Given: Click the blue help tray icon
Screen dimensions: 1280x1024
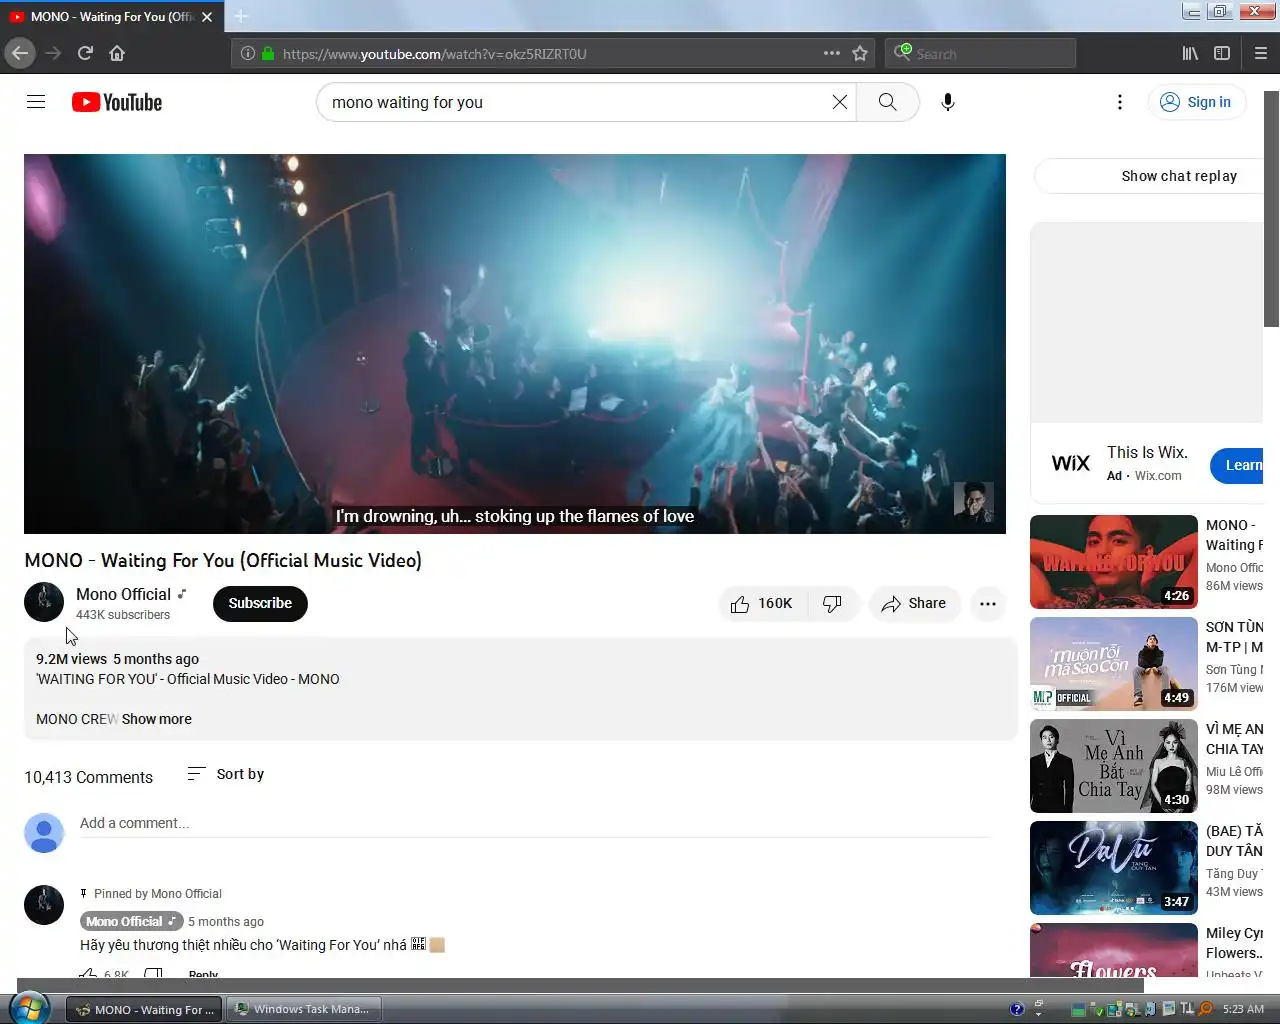Looking at the screenshot, I should (1017, 1009).
